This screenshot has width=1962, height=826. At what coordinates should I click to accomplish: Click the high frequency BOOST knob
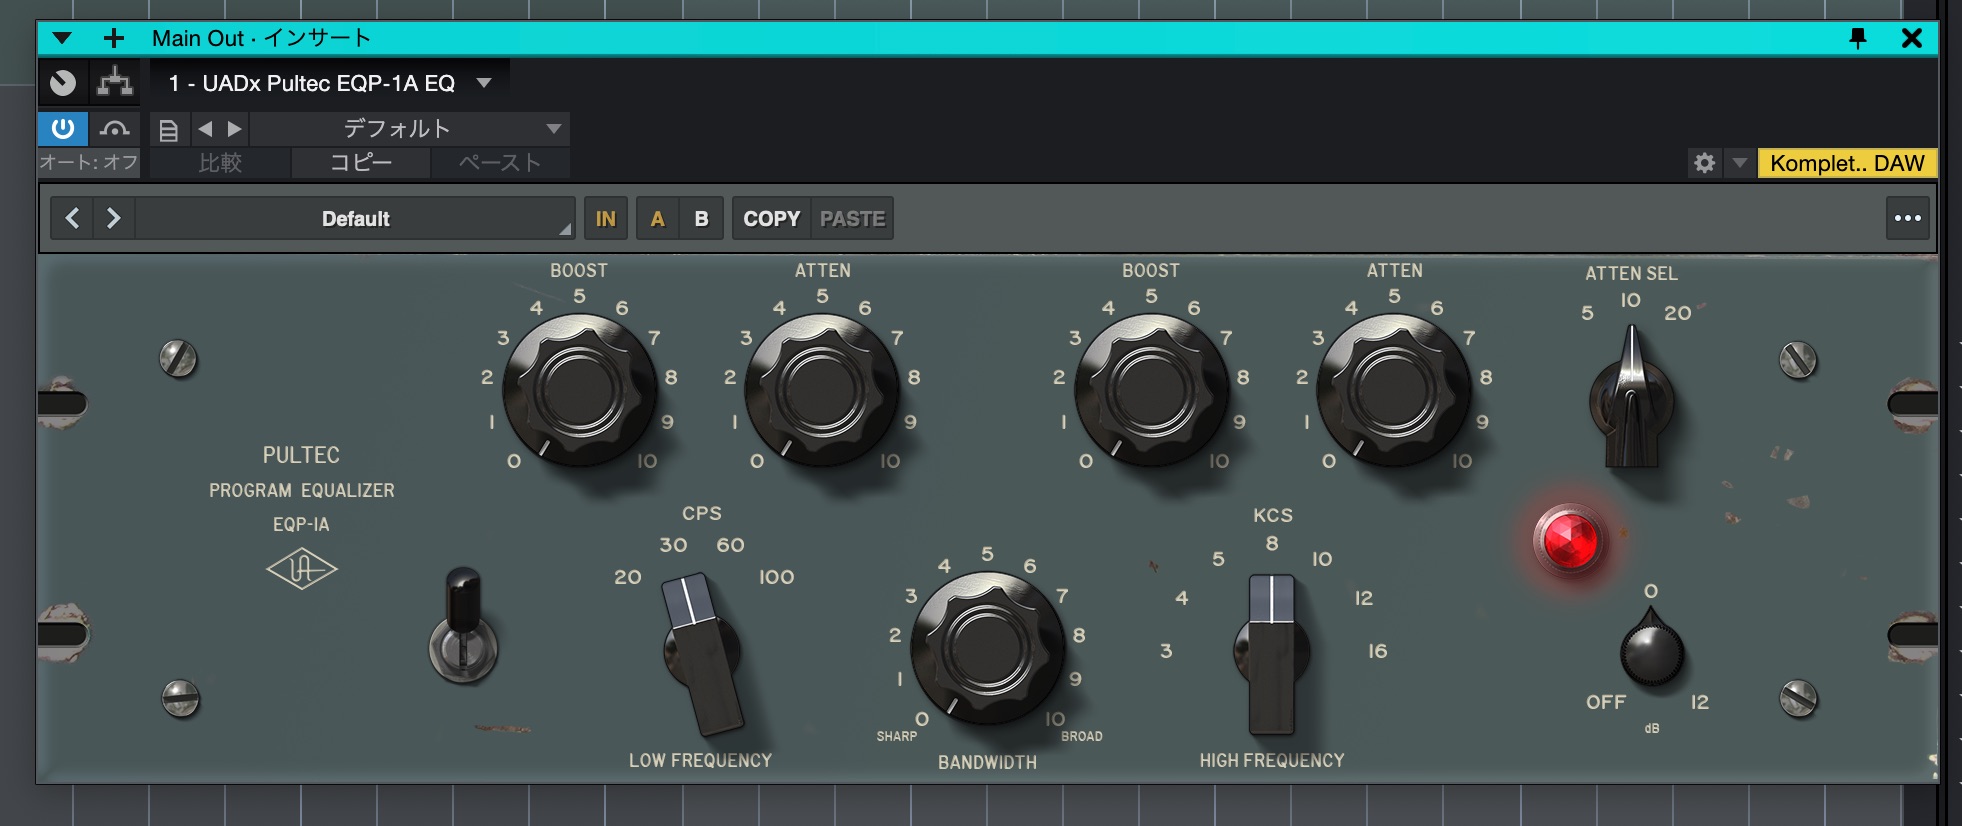1151,390
